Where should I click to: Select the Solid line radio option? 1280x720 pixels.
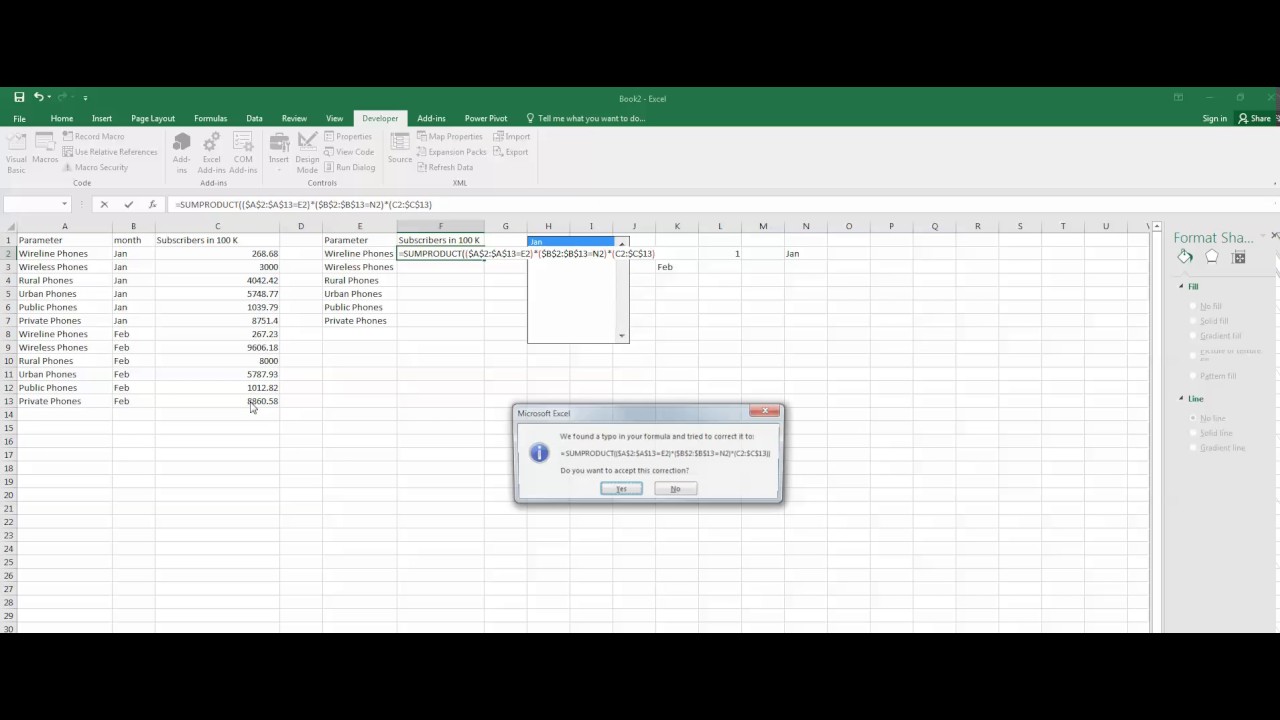(1213, 433)
